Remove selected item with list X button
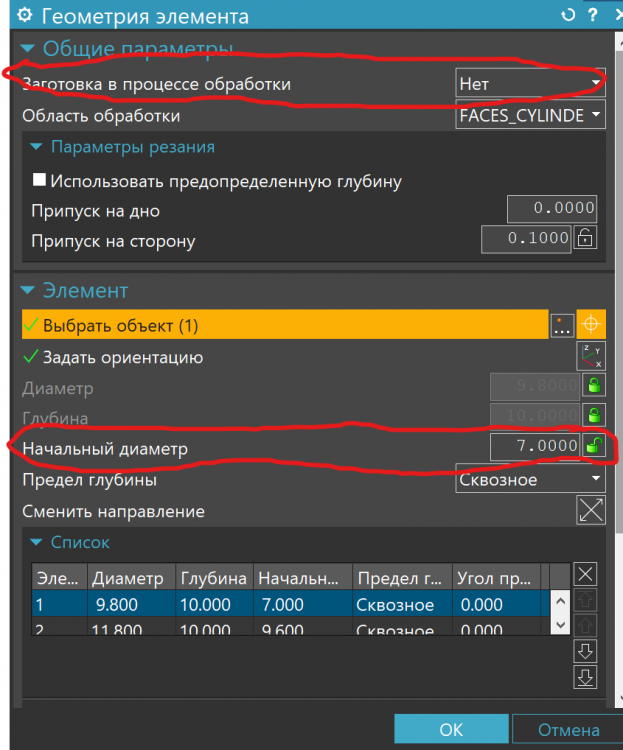 pos(587,574)
